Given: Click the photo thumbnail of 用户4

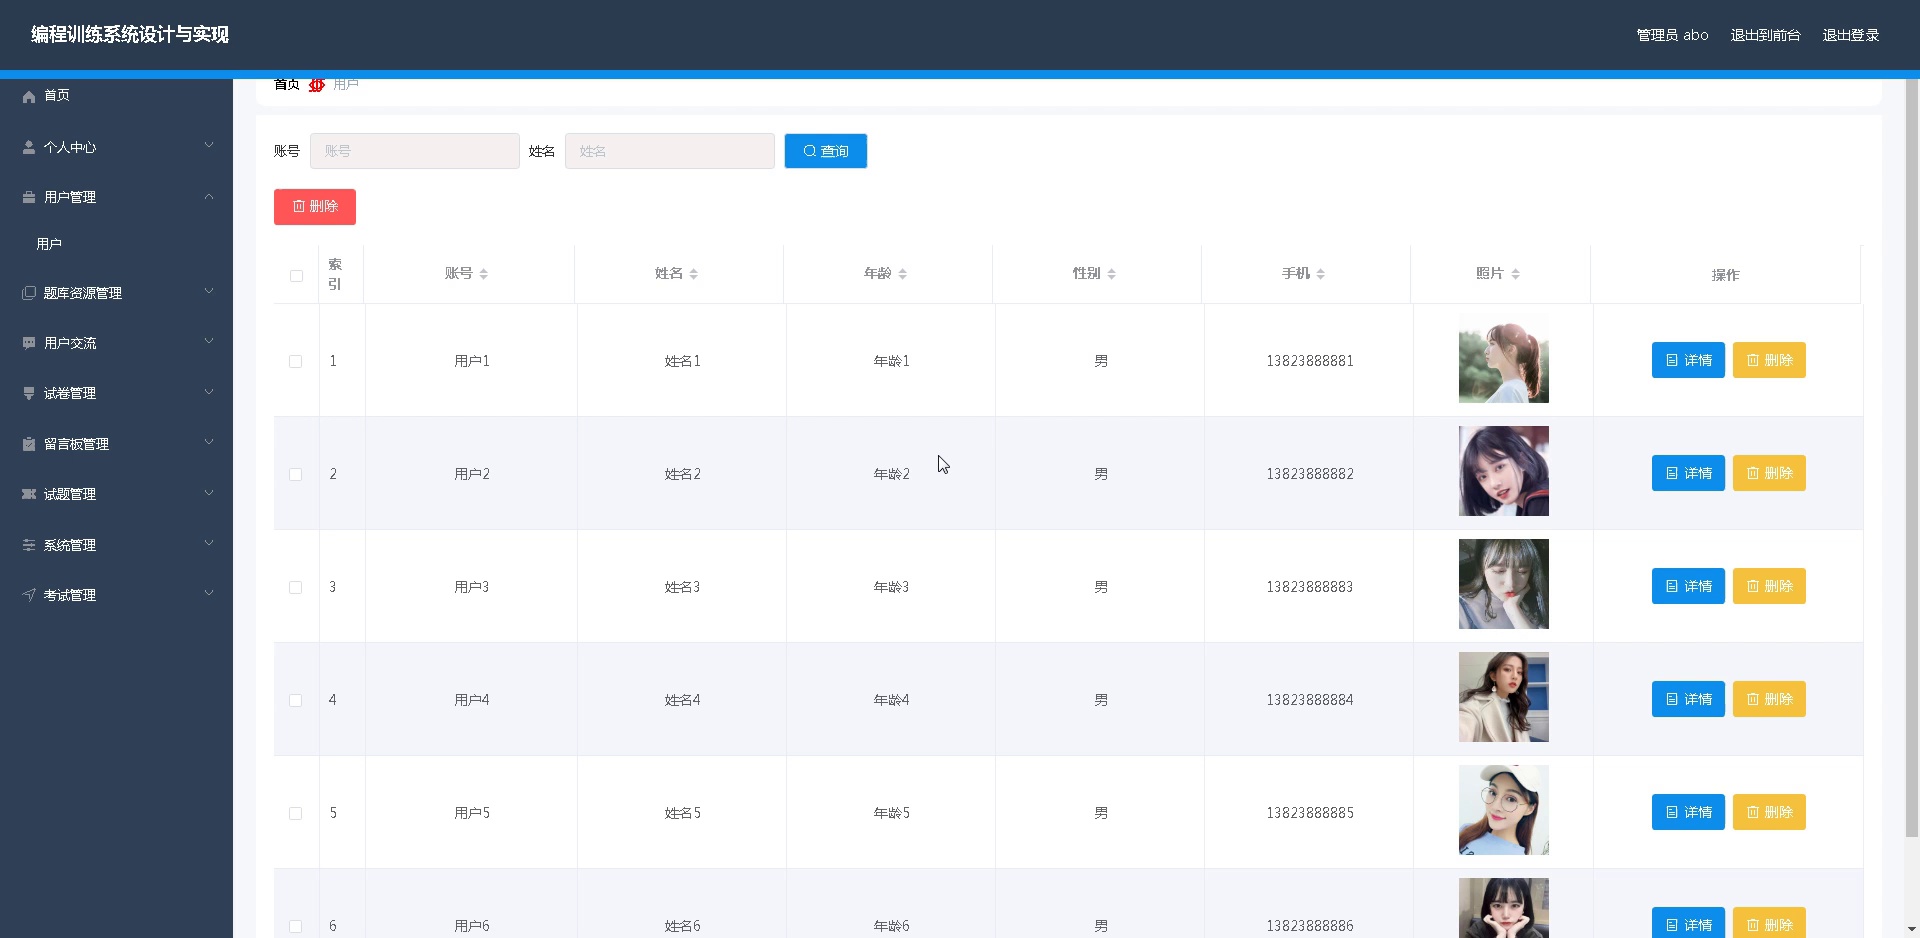Looking at the screenshot, I should [x=1503, y=697].
